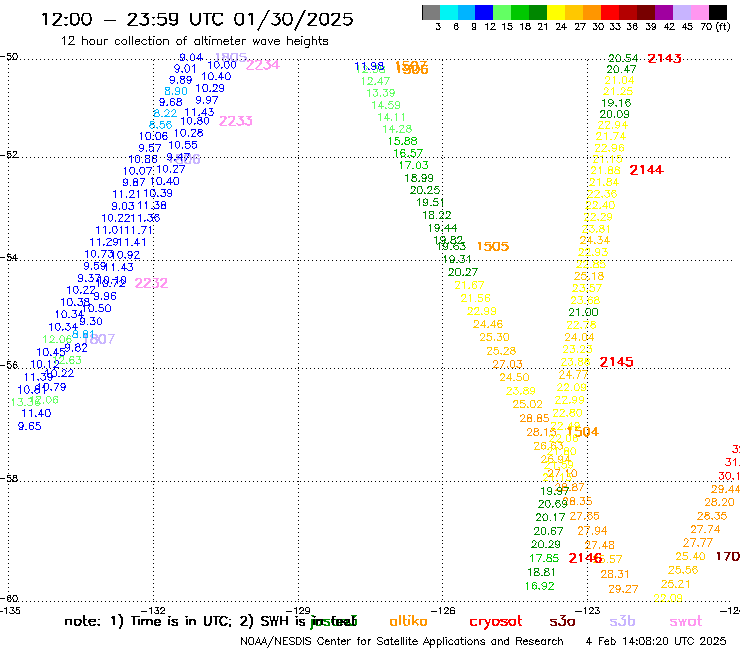Screen dimensions: 740x650
Task: Click the altika pass time label 1505
Action: 493,246
